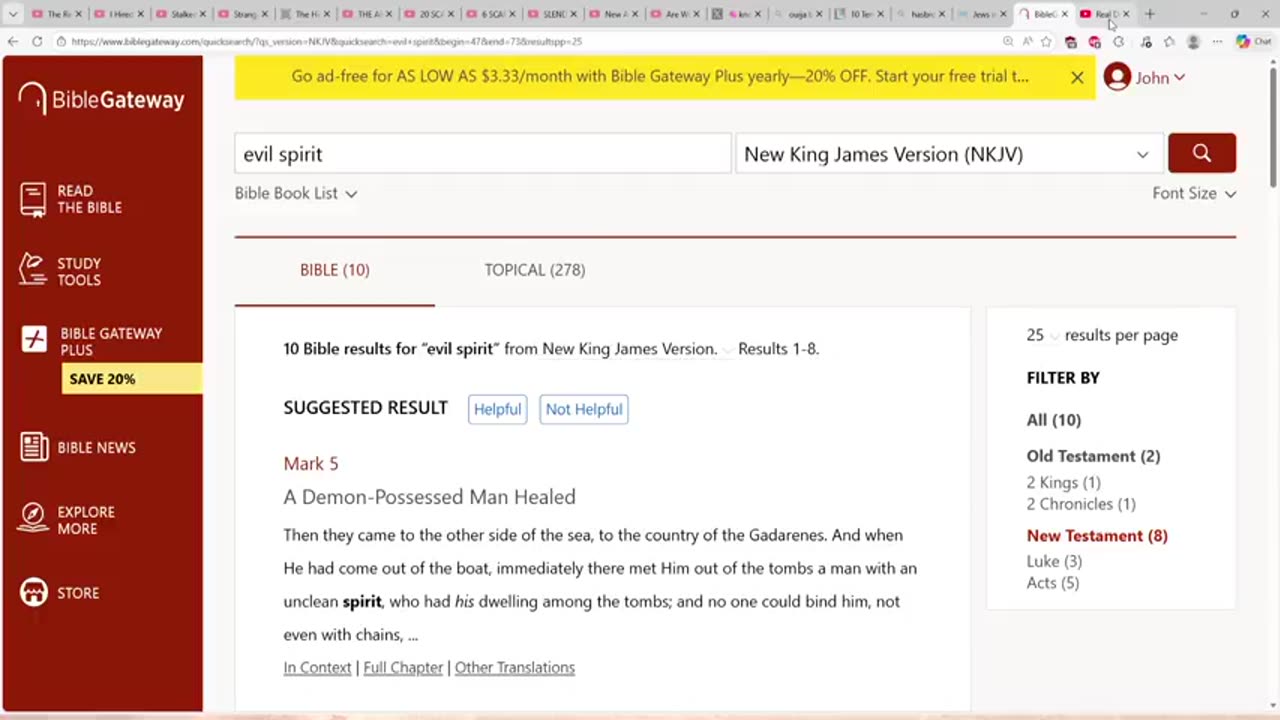The height and width of the screenshot is (720, 1280).
Task: Open the Mark 5 link
Action: pos(311,463)
